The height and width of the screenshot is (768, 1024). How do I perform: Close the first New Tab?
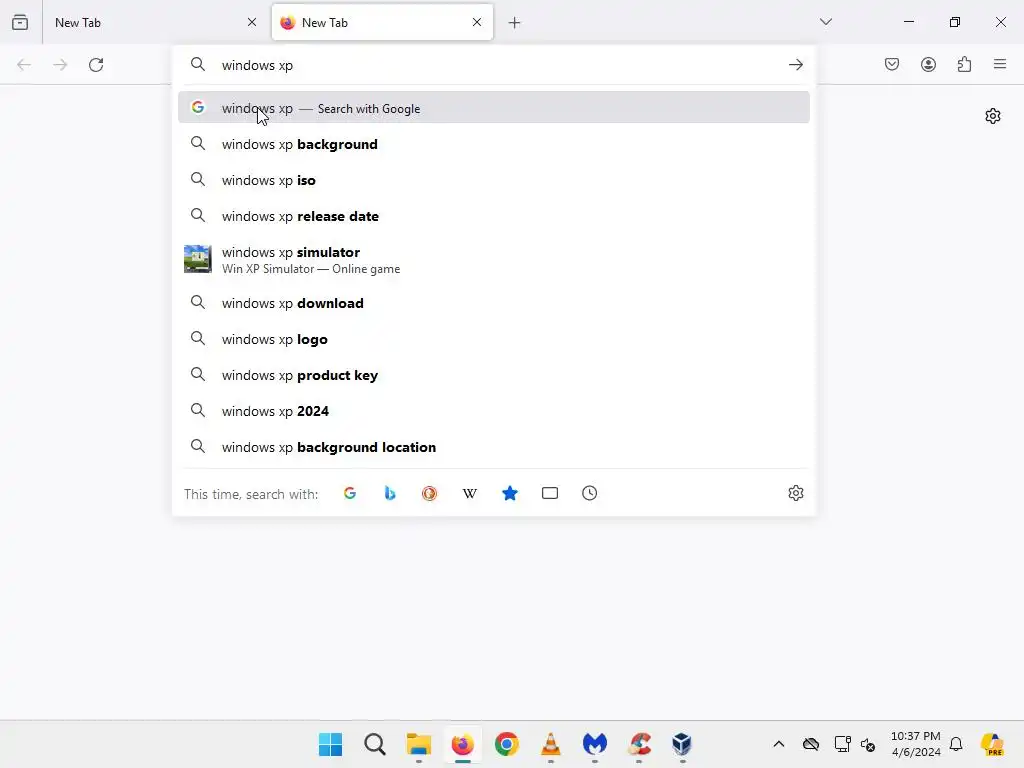tap(252, 22)
